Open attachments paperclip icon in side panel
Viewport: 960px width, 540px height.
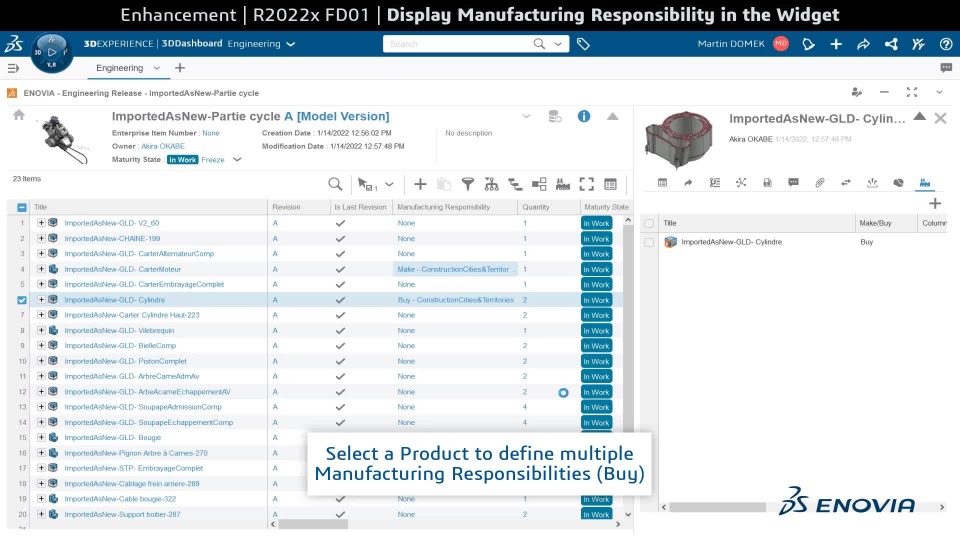click(x=820, y=182)
